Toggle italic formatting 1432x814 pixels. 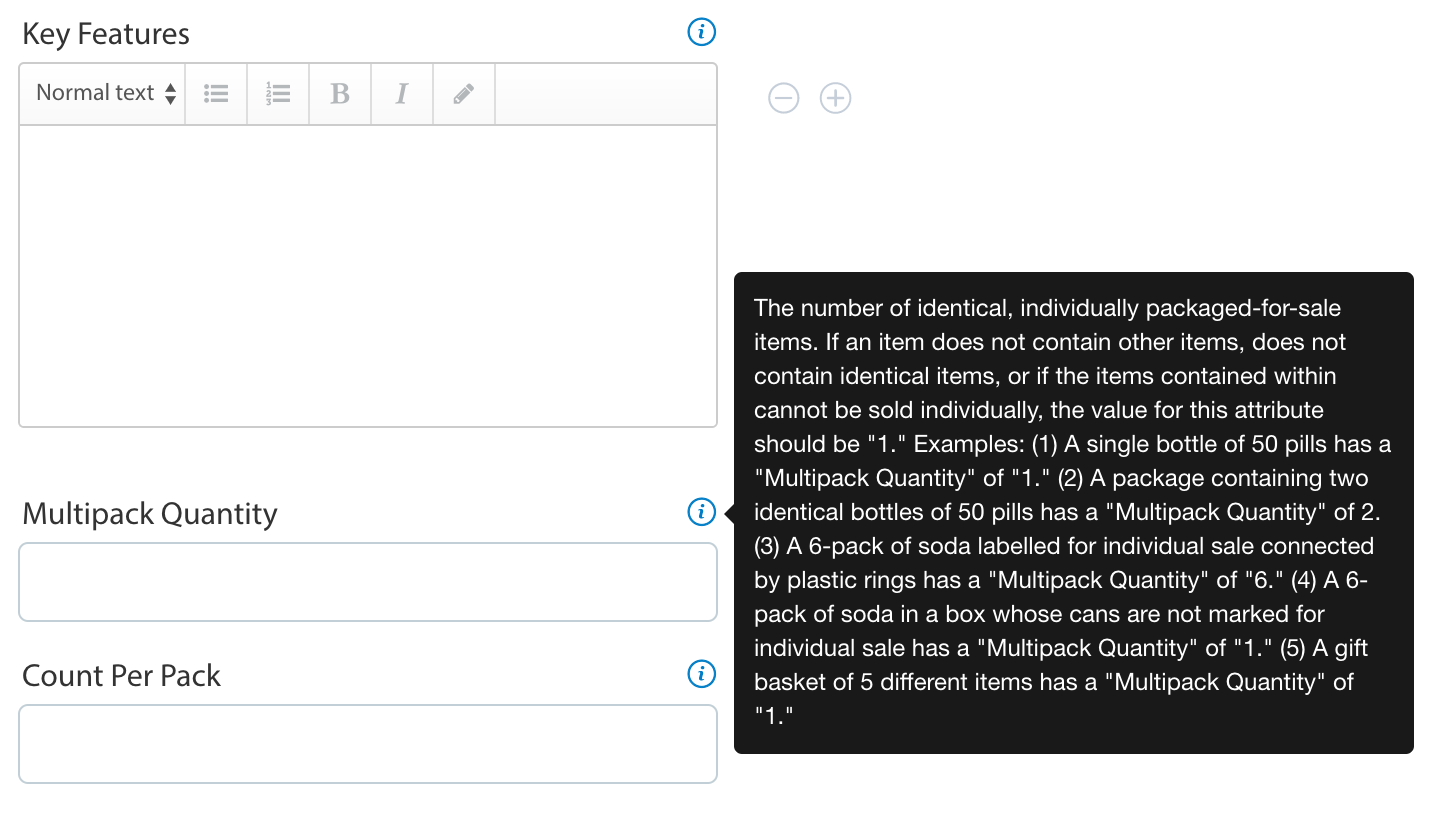tap(402, 94)
